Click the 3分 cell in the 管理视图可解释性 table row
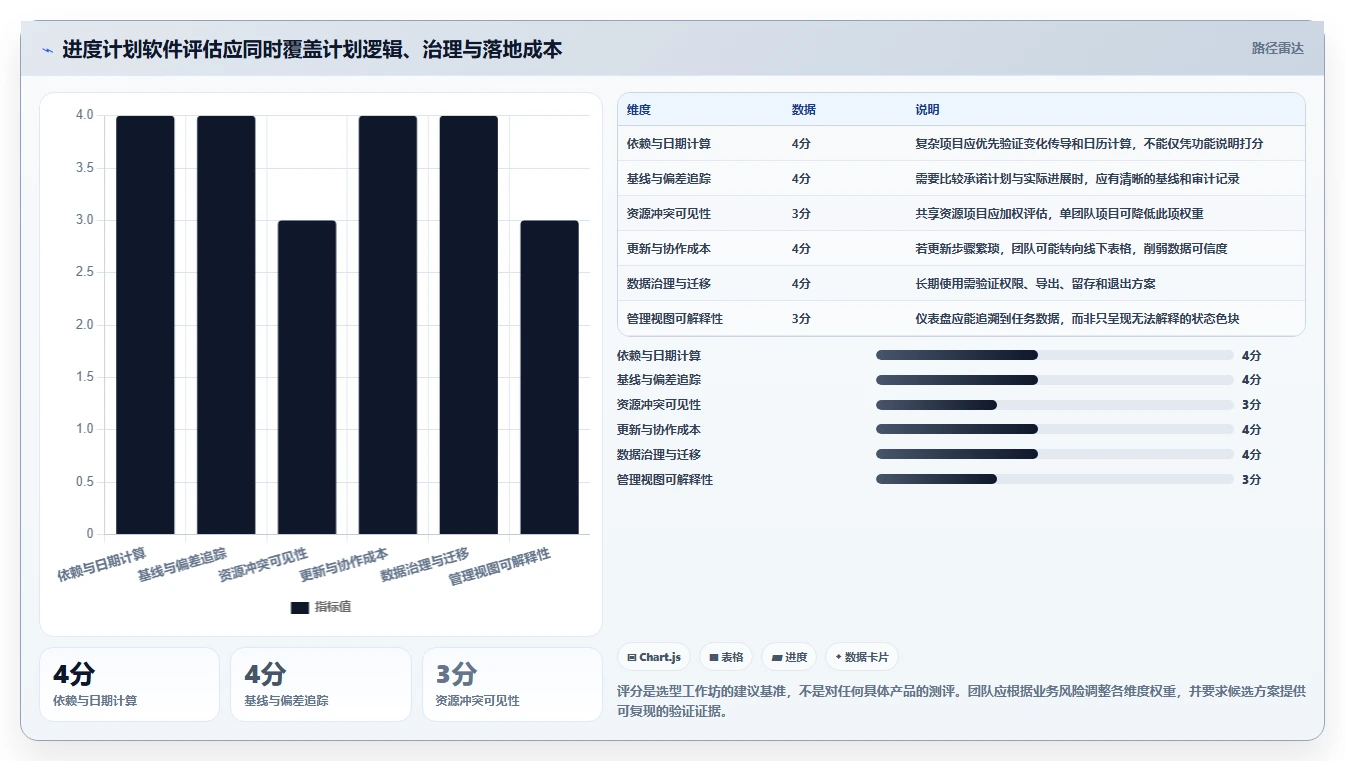Image resolution: width=1345 pixels, height=761 pixels. point(801,318)
